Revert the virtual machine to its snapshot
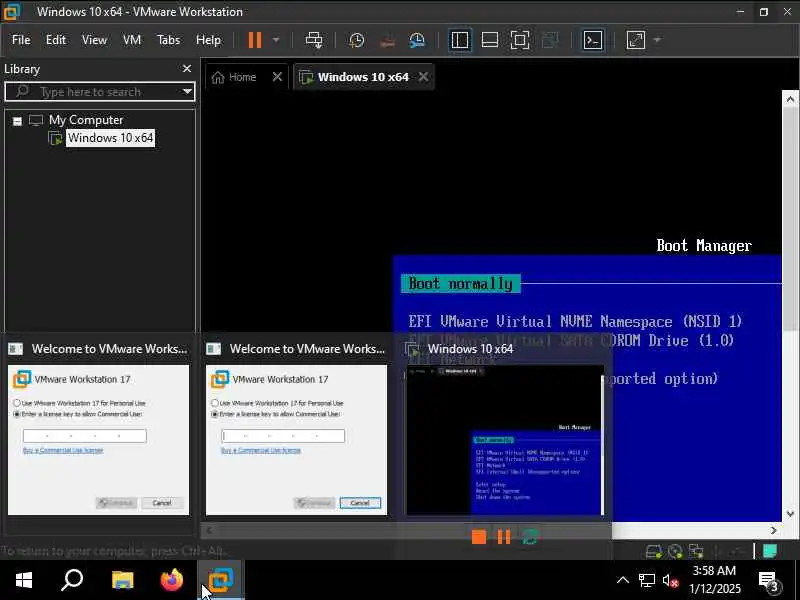This screenshot has width=800, height=600. click(388, 40)
